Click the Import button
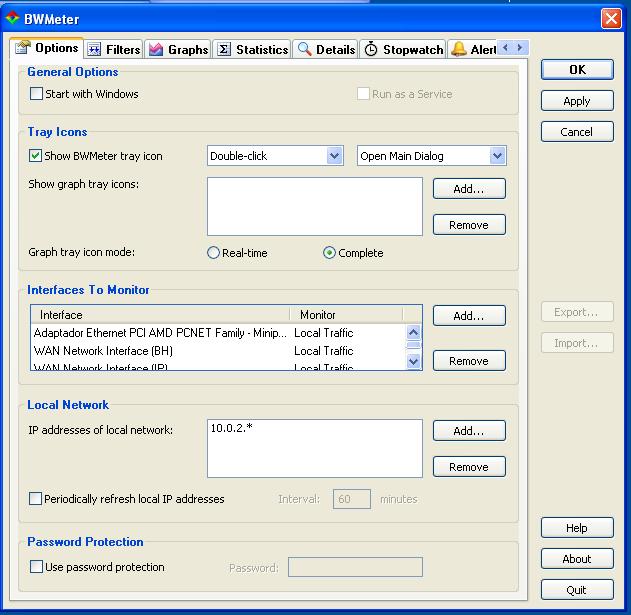The image size is (631, 615). click(x=577, y=343)
